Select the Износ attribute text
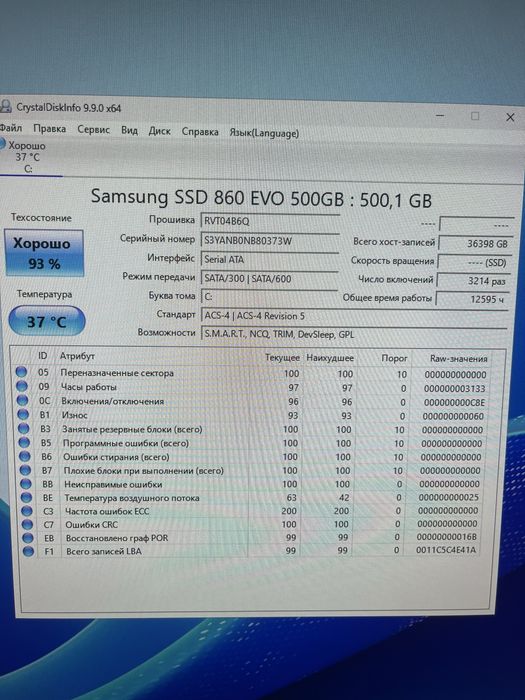The image size is (525, 700). pyautogui.click(x=75, y=415)
